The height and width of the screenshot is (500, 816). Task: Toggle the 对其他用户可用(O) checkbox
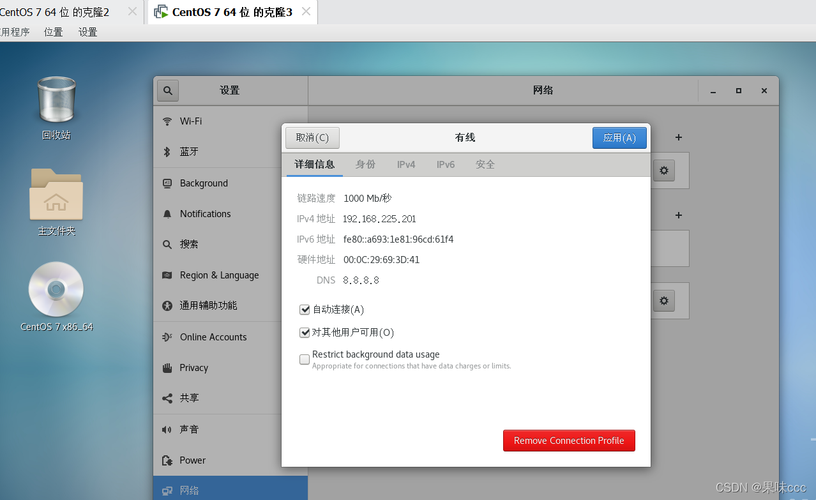click(x=305, y=333)
